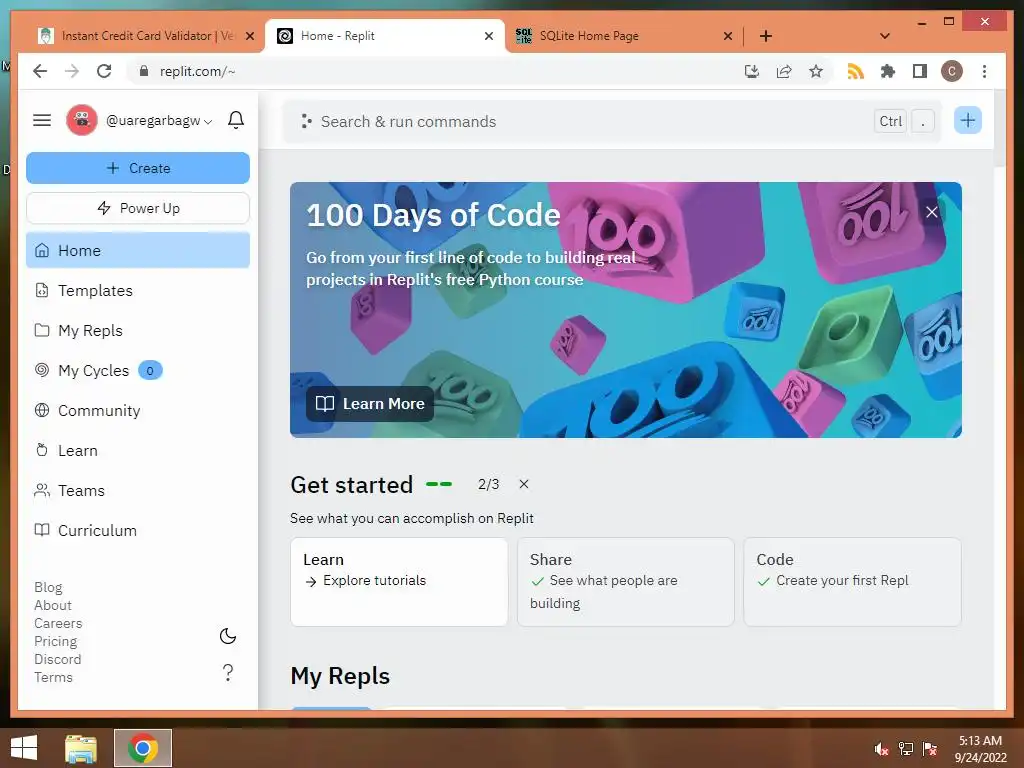
Task: Focus the Search & run commands field
Action: click(x=612, y=121)
